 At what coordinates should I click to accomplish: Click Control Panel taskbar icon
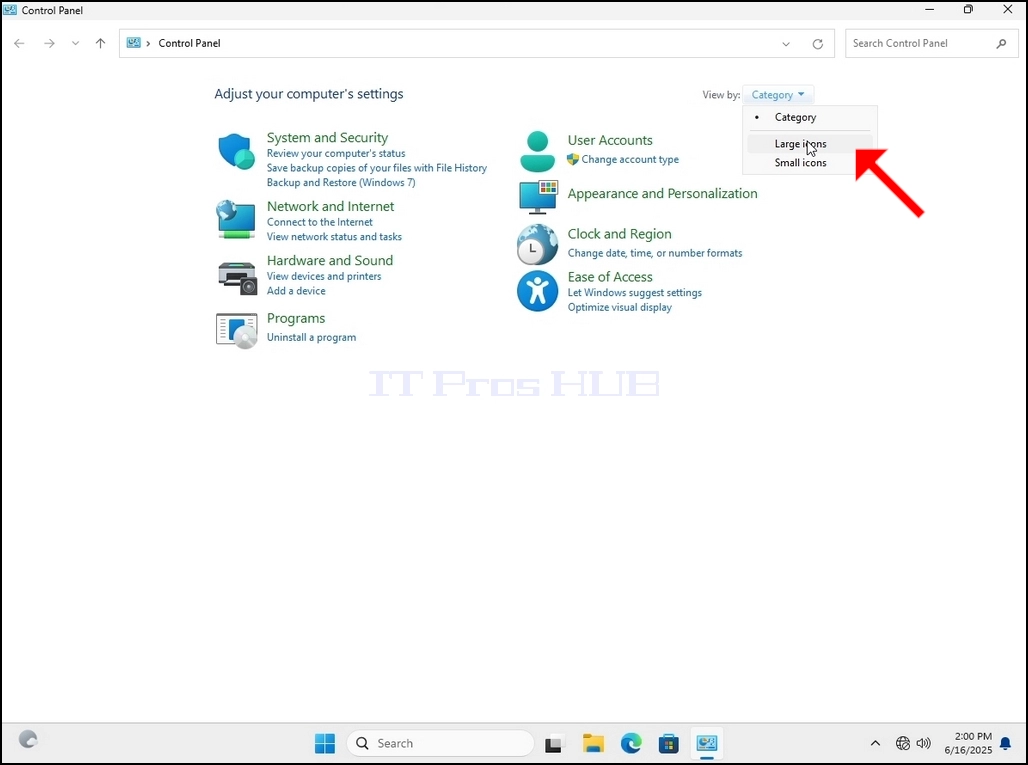pyautogui.click(x=707, y=743)
